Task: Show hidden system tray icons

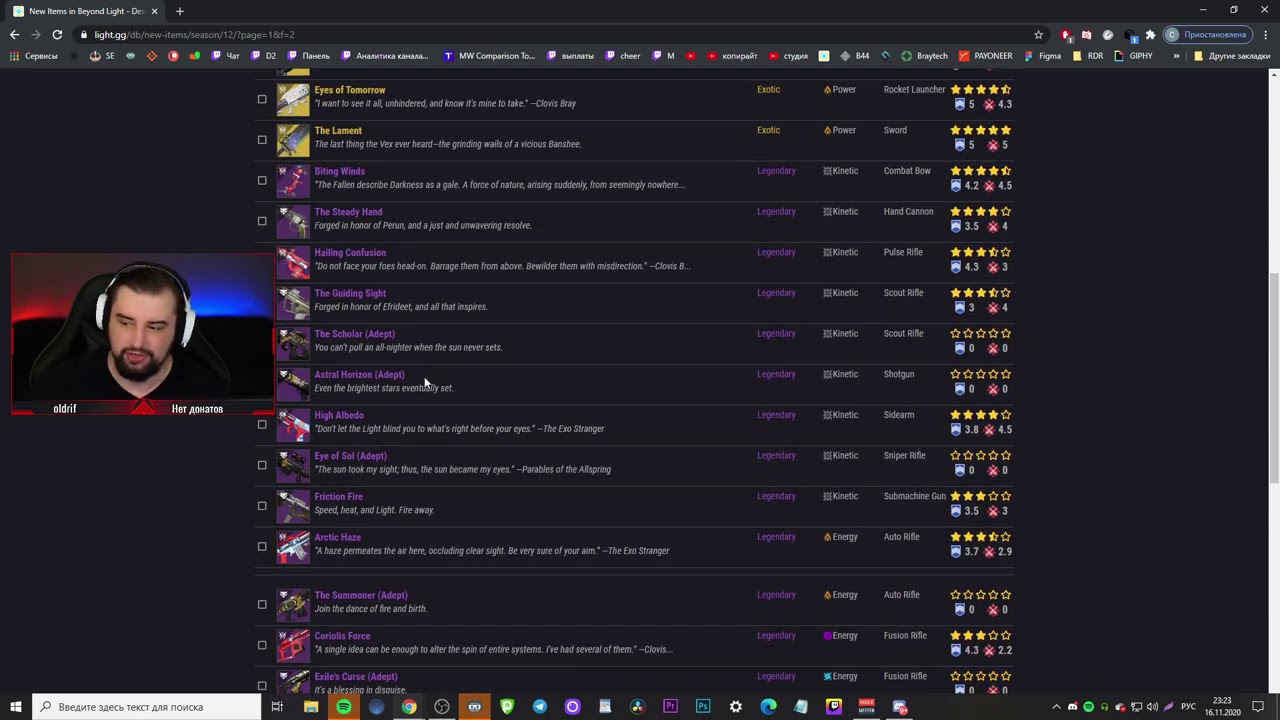Action: 1057,707
